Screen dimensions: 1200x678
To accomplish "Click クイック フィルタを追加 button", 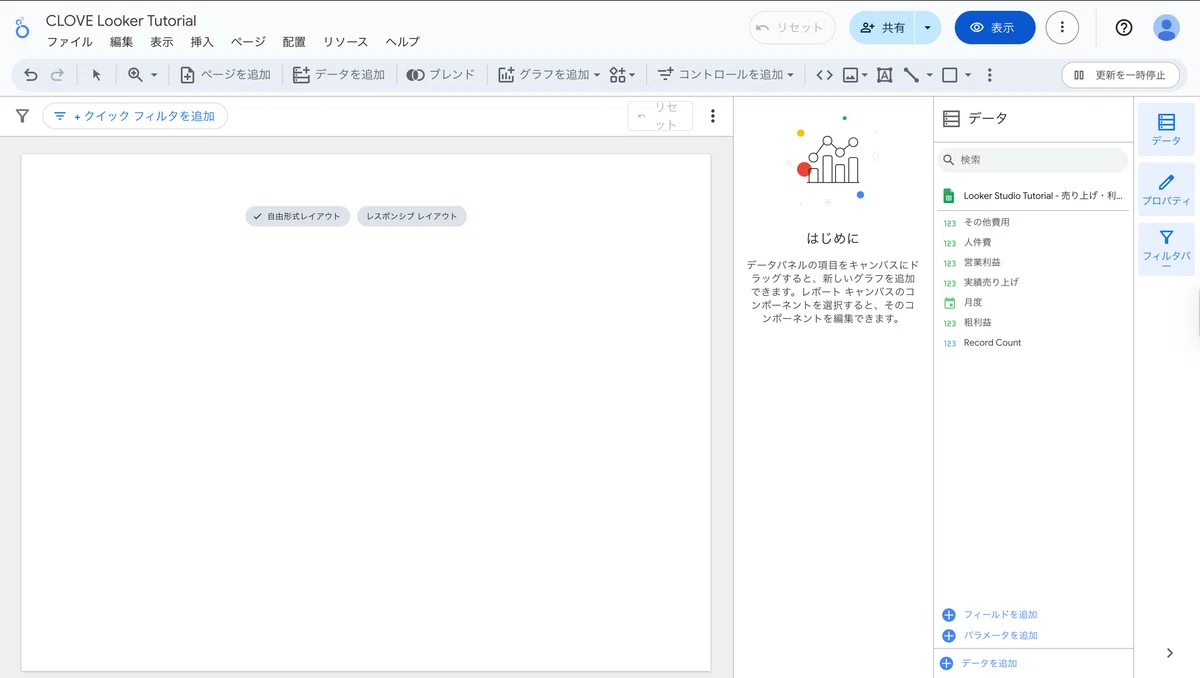I will point(135,116).
